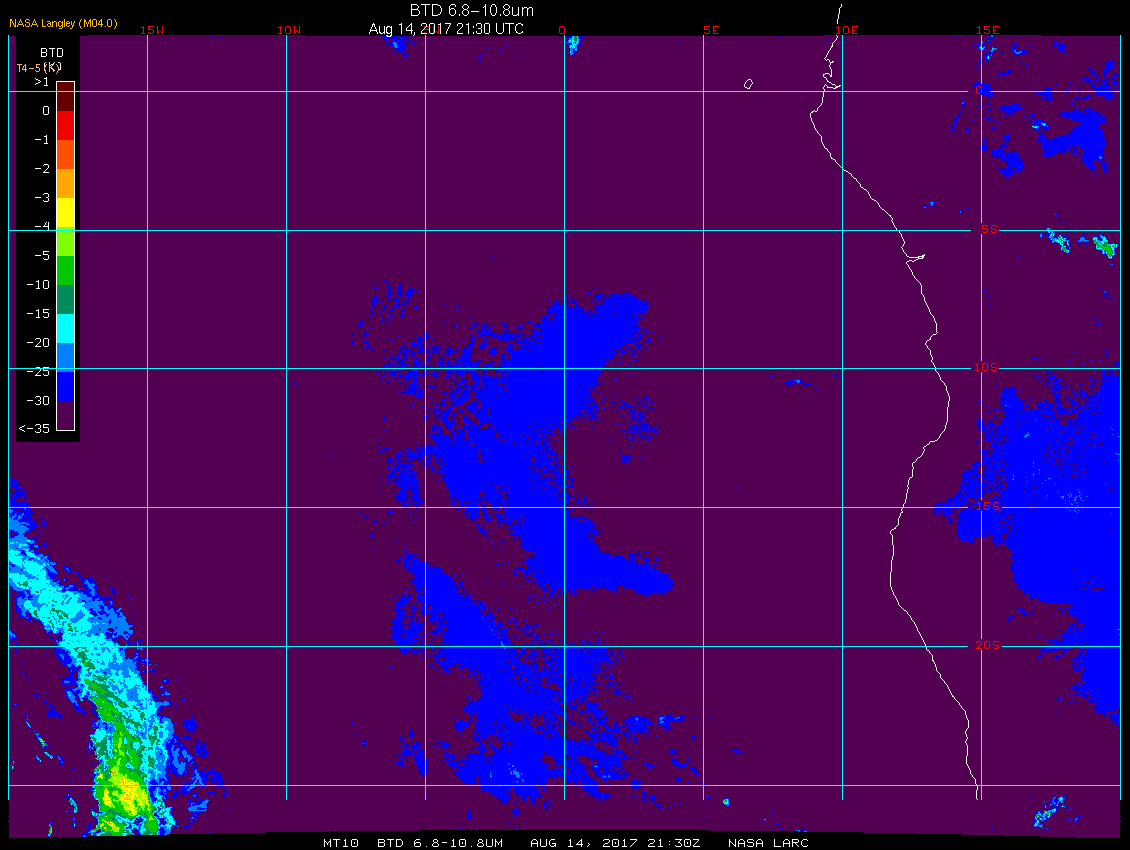Click the "-20" legend value

(38, 342)
